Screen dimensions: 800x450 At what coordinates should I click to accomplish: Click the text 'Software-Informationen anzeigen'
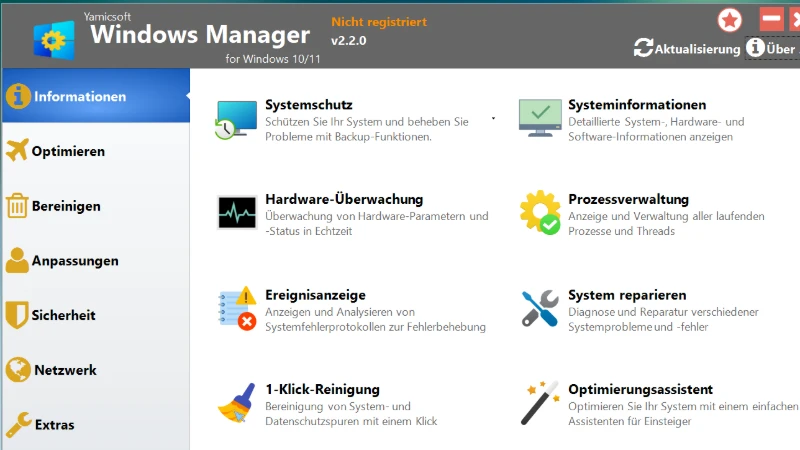(x=651, y=137)
